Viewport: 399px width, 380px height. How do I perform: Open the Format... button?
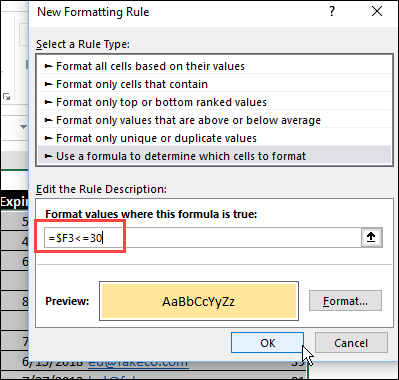click(345, 301)
